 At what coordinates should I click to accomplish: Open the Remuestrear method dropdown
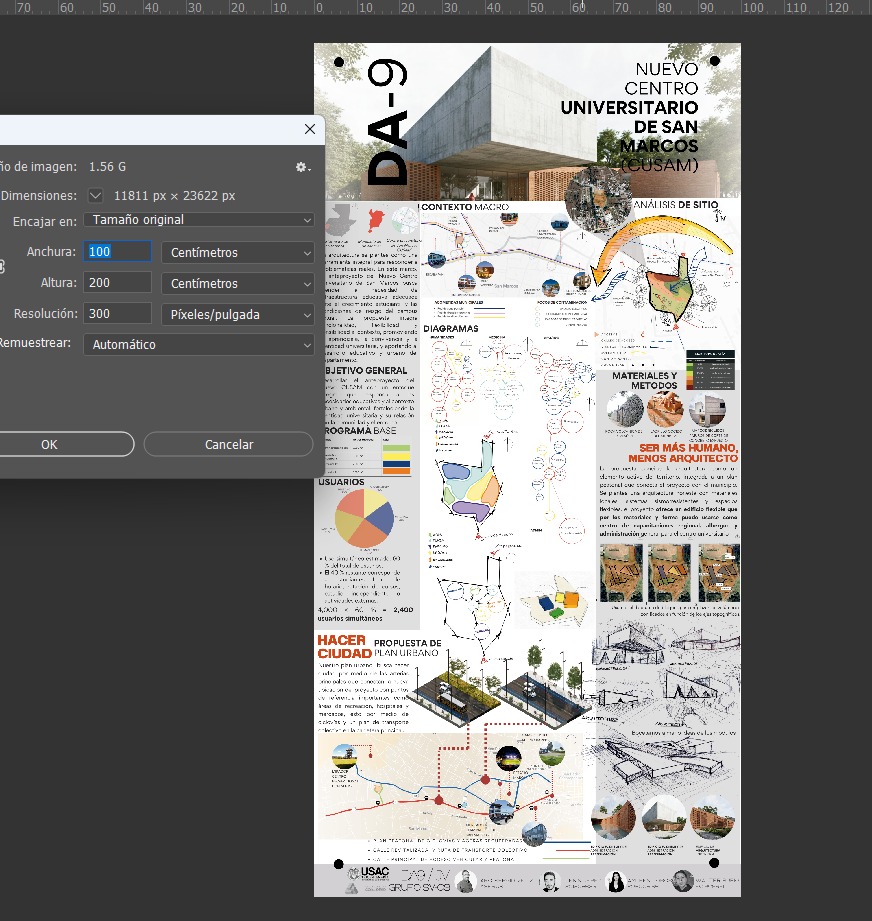(x=199, y=345)
